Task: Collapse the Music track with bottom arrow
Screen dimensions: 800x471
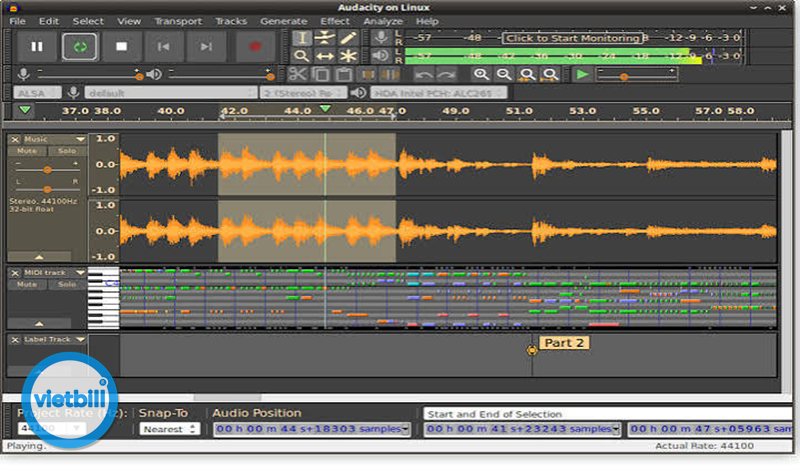Action: click(x=39, y=256)
